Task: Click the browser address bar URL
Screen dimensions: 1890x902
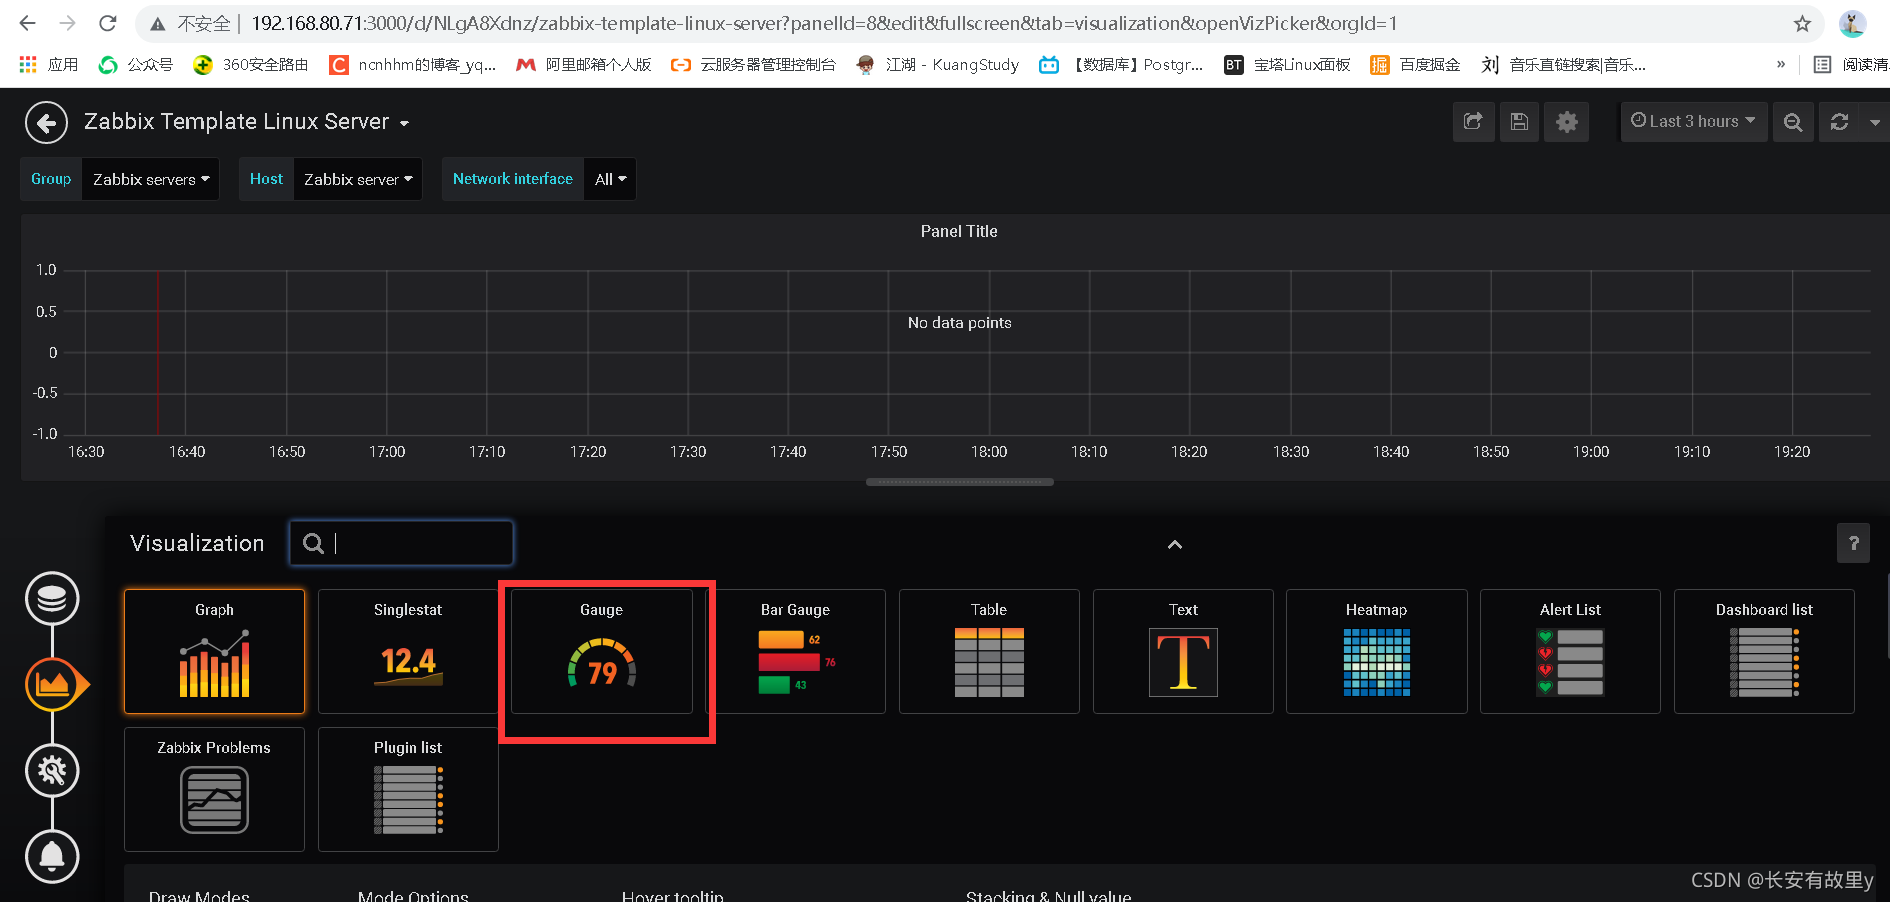Action: pos(824,23)
